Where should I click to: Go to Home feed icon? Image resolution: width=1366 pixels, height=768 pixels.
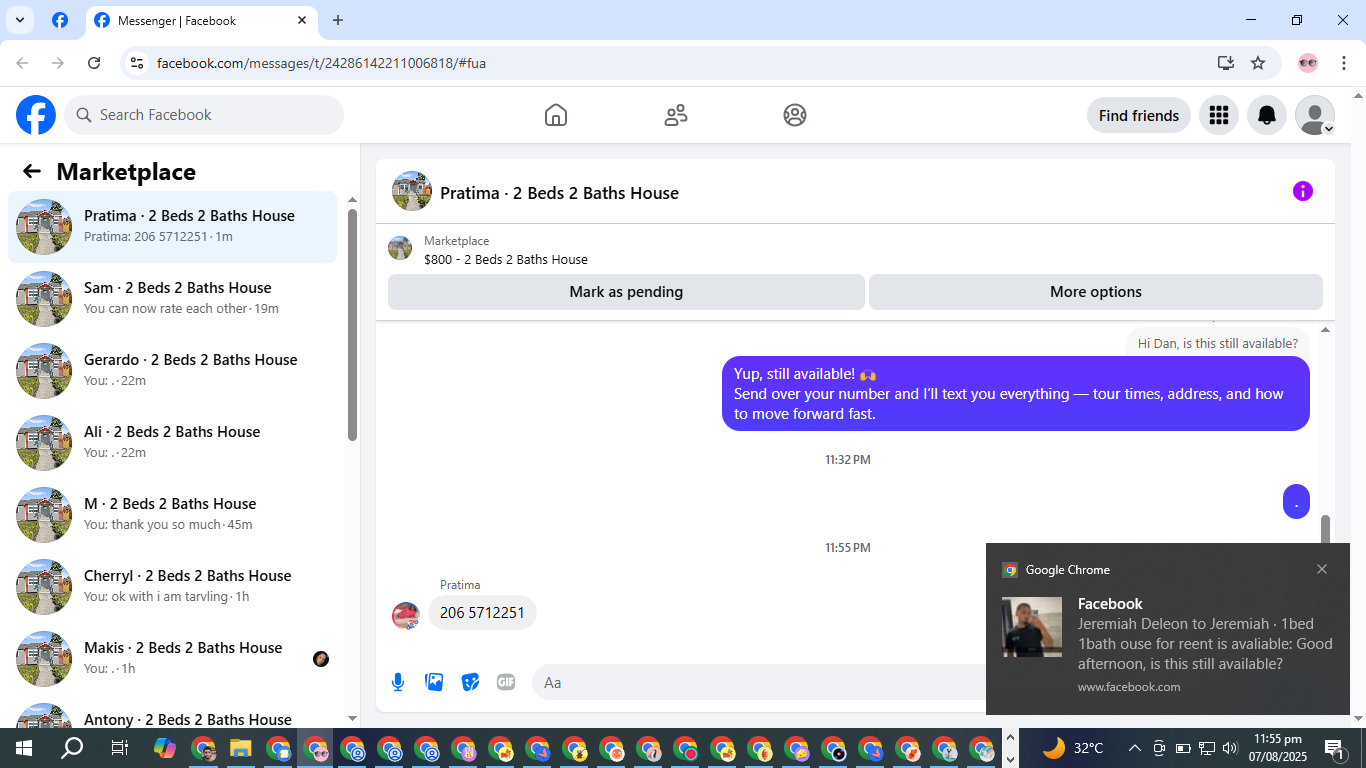tap(556, 115)
